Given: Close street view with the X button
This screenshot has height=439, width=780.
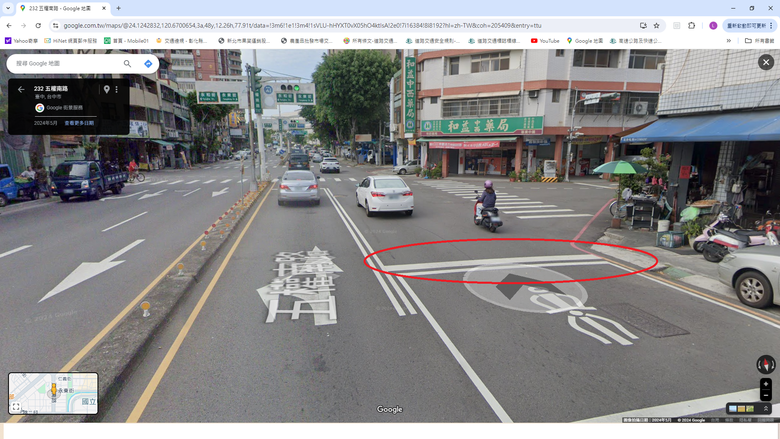Looking at the screenshot, I should point(766,62).
